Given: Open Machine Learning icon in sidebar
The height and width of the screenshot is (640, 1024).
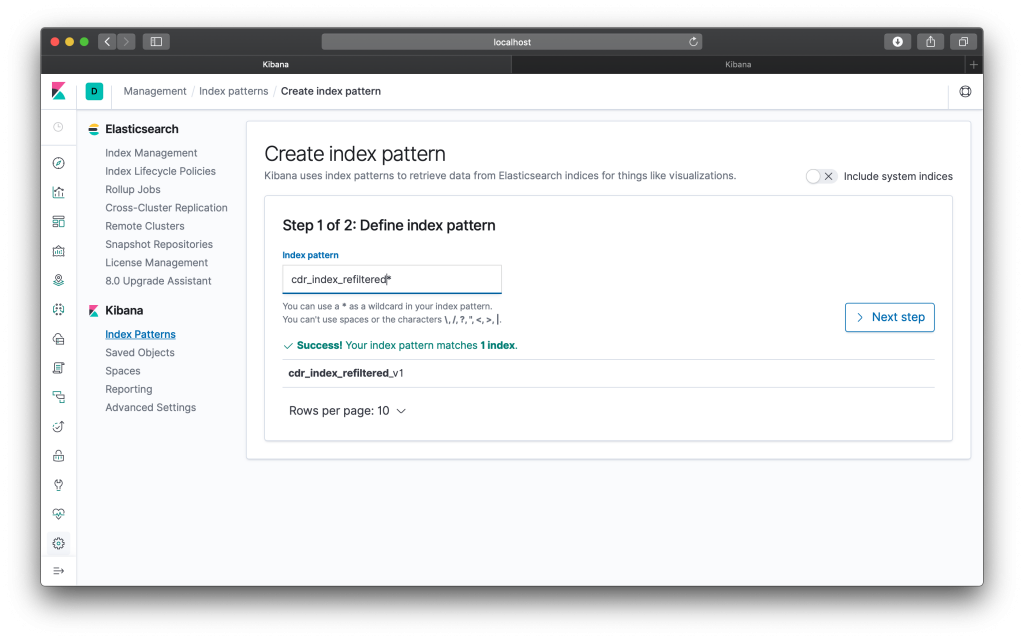Looking at the screenshot, I should pos(59,310).
